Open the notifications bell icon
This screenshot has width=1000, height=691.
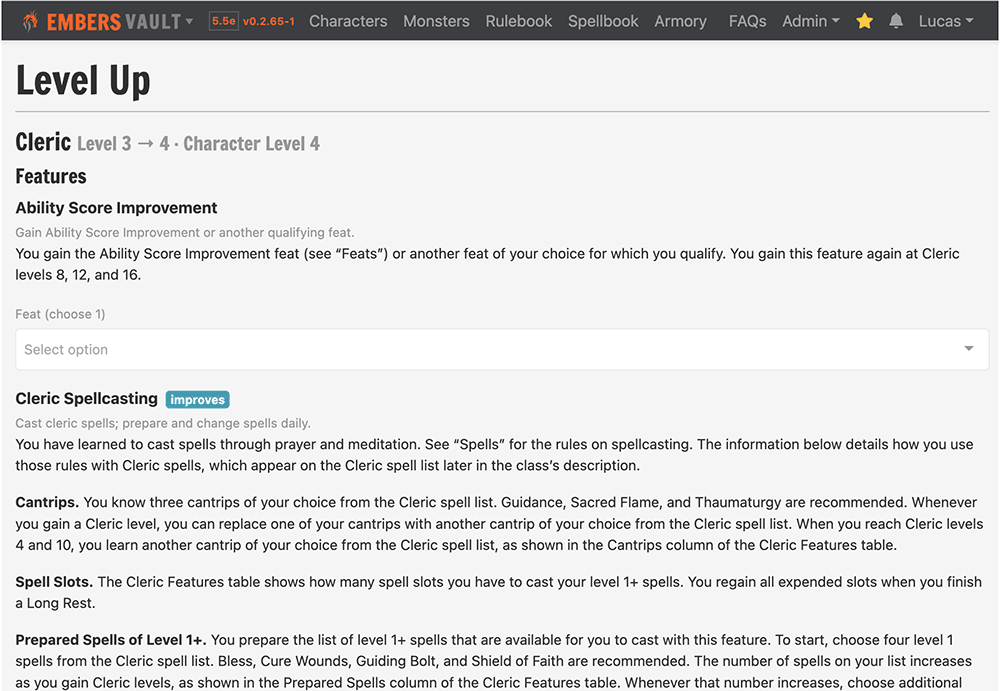coord(895,21)
